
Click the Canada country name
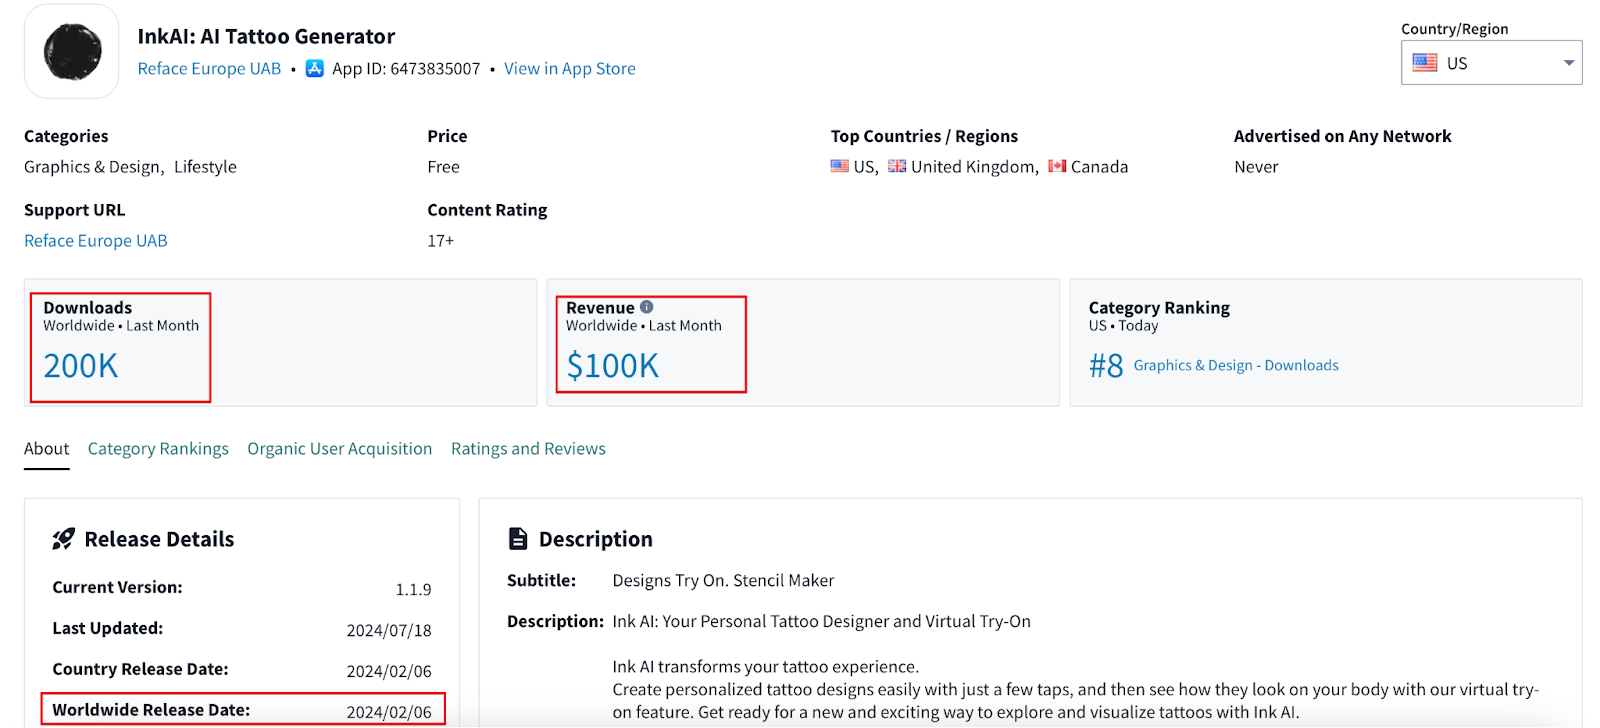click(1099, 167)
